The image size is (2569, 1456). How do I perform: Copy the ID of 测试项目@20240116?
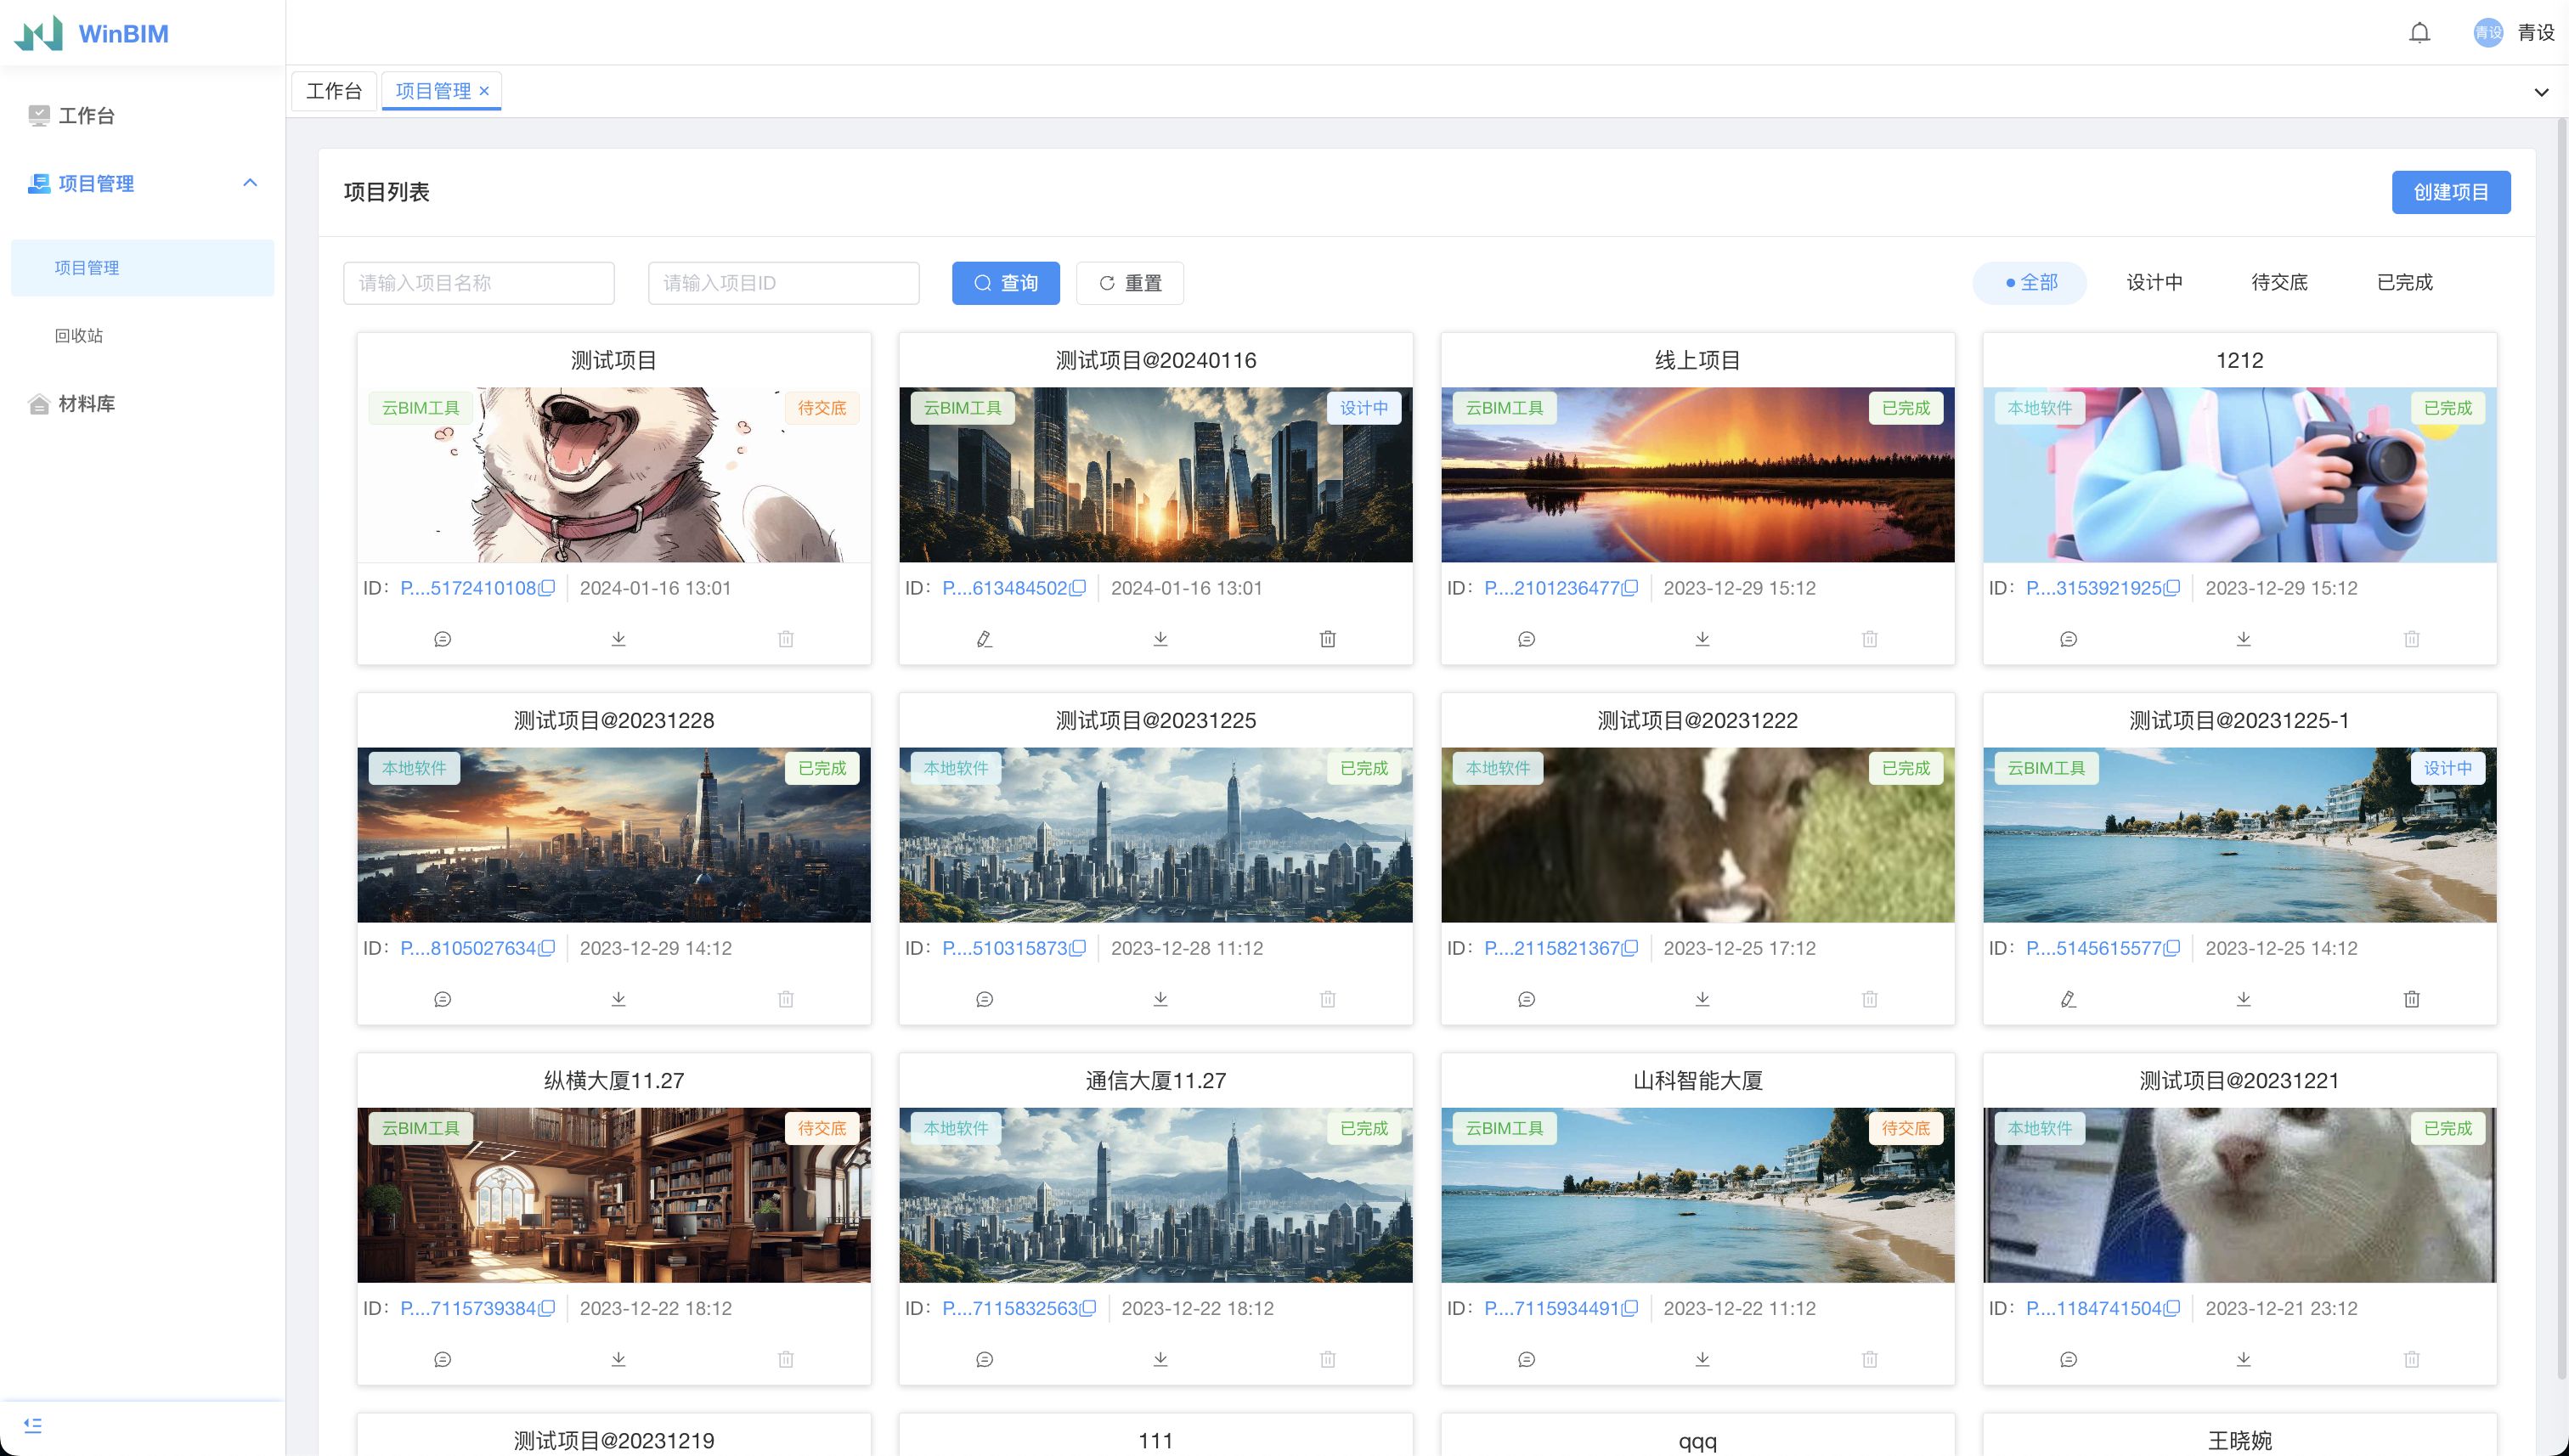coord(1078,588)
